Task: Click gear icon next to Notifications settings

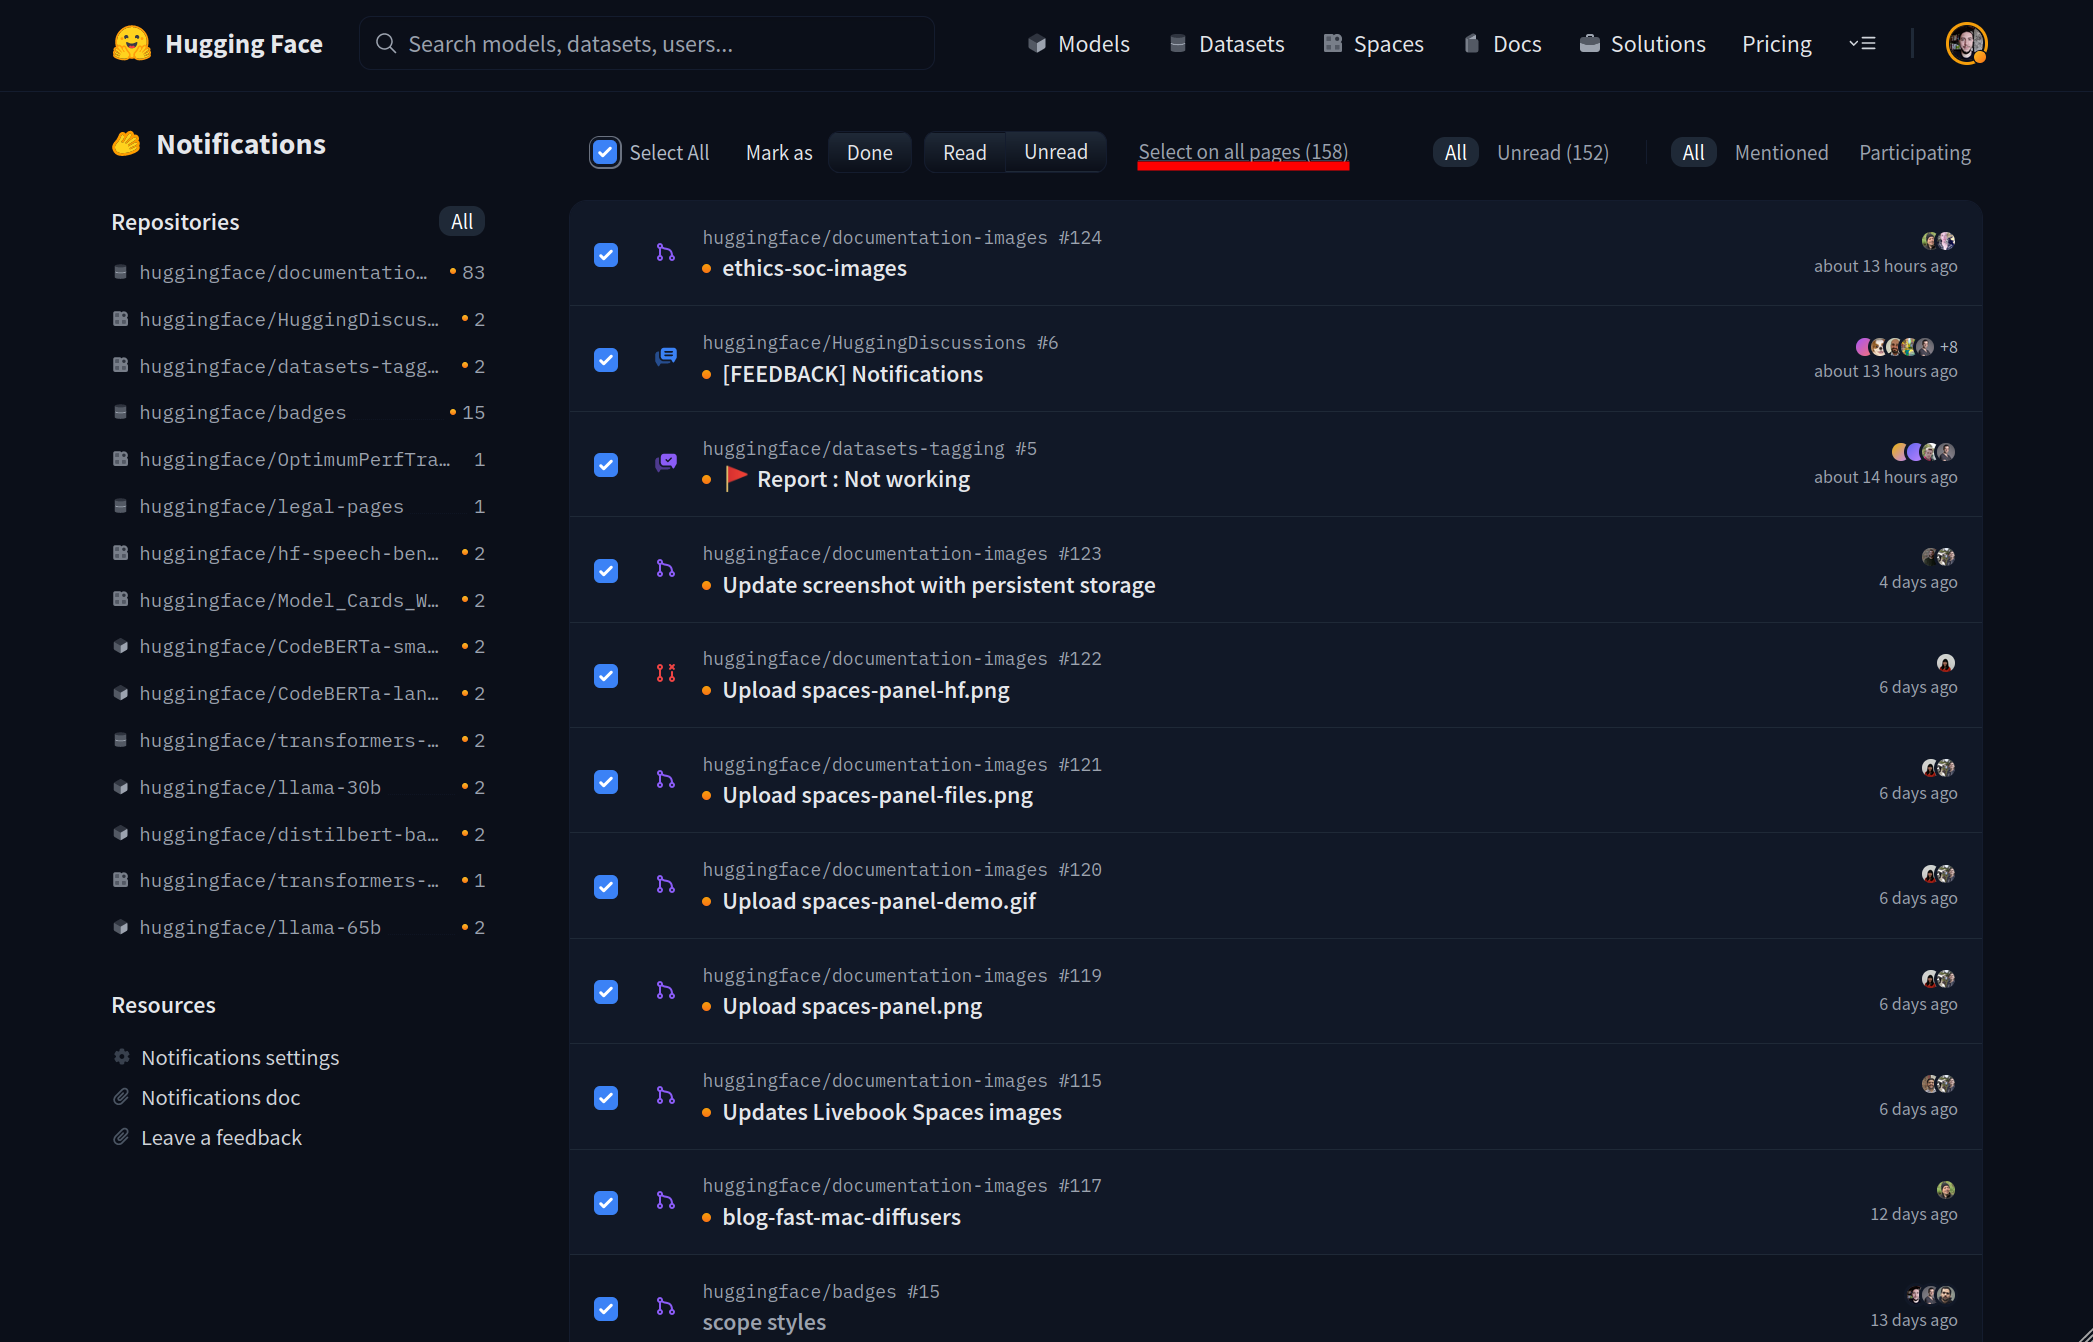Action: pos(122,1057)
